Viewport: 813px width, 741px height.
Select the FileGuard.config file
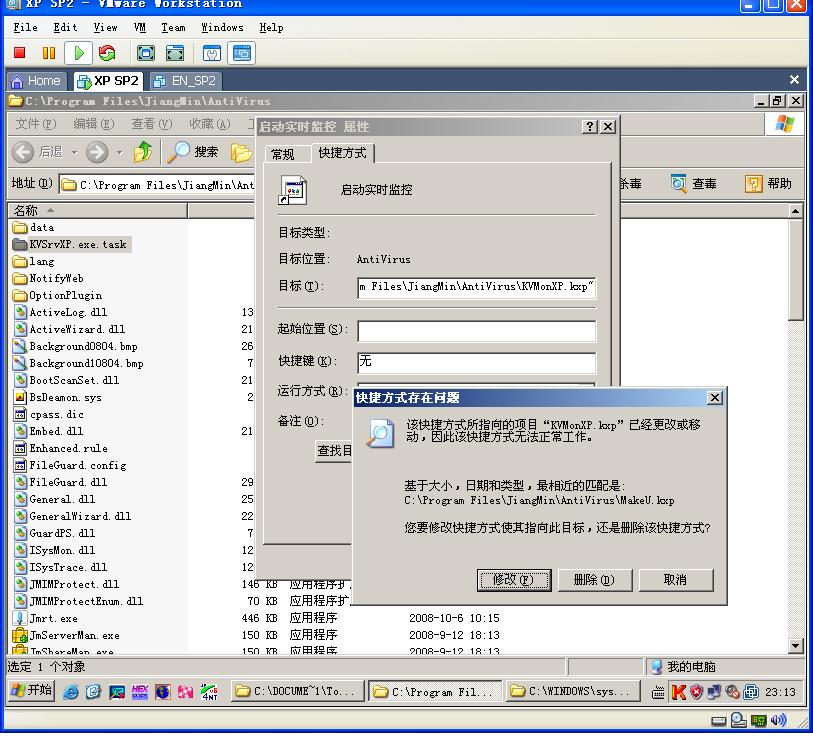pos(69,466)
